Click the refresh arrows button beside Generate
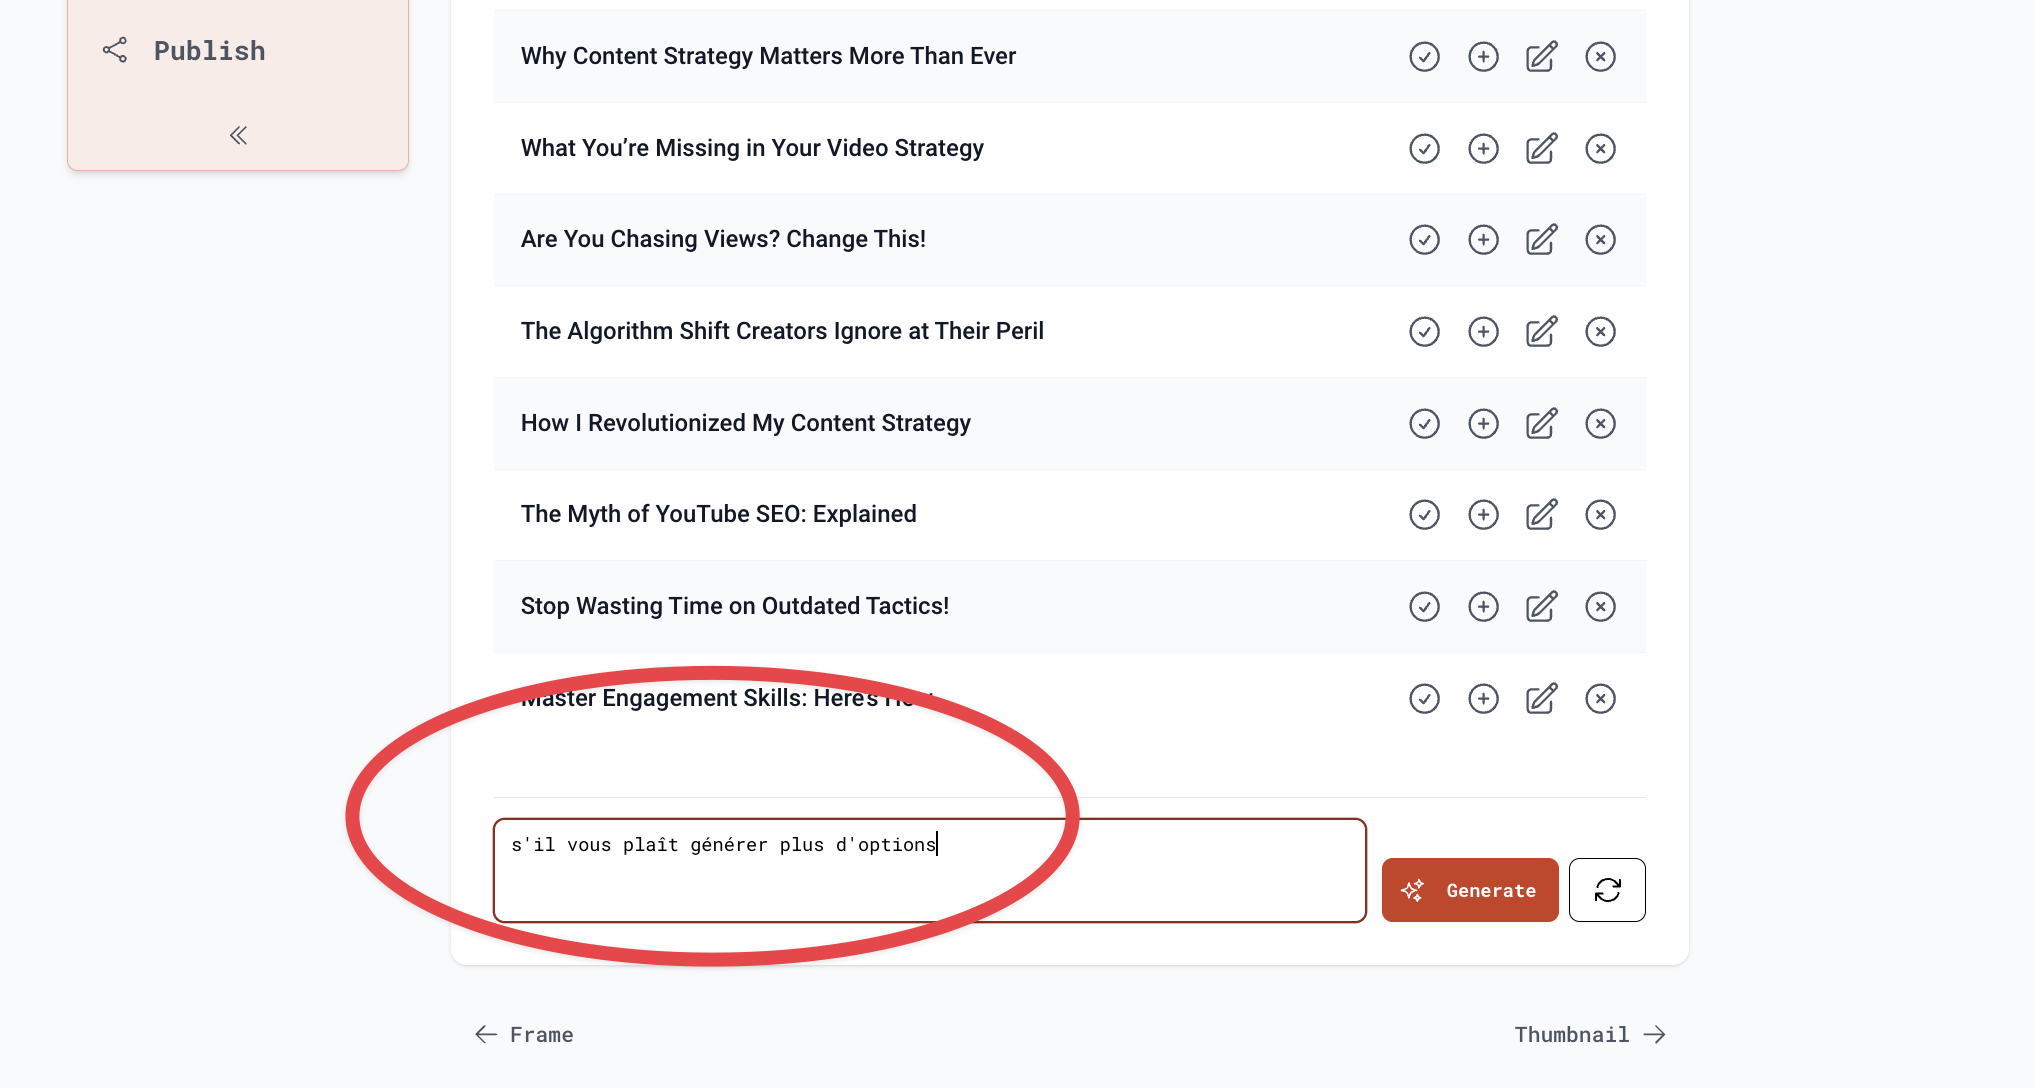Screen dimensions: 2034x1088 point(1607,890)
